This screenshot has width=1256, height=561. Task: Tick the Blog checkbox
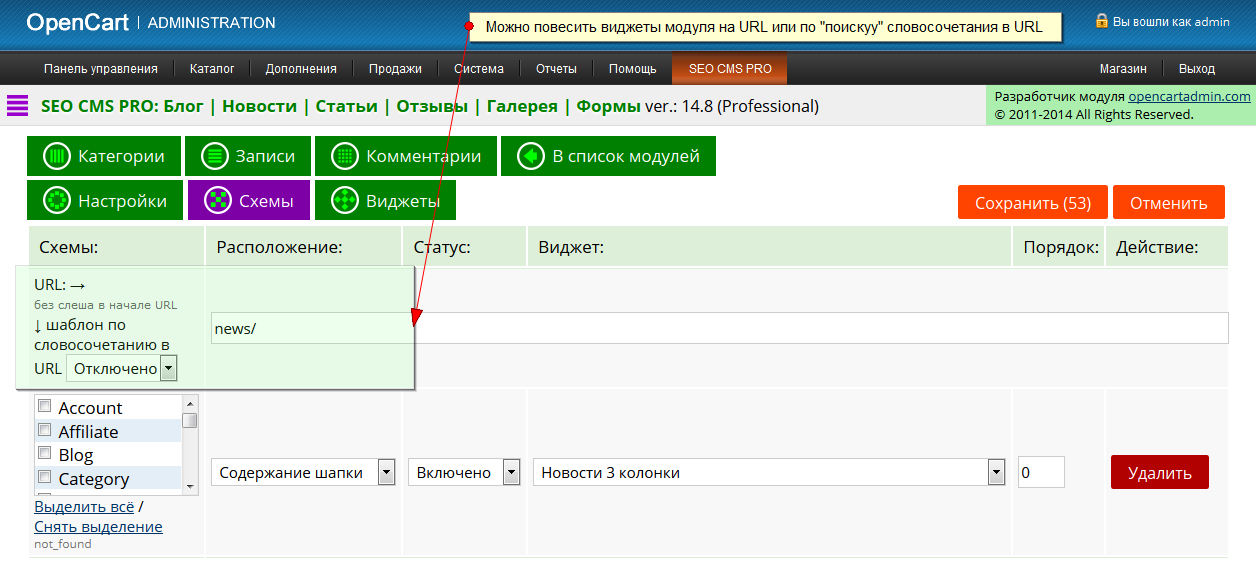(x=44, y=453)
